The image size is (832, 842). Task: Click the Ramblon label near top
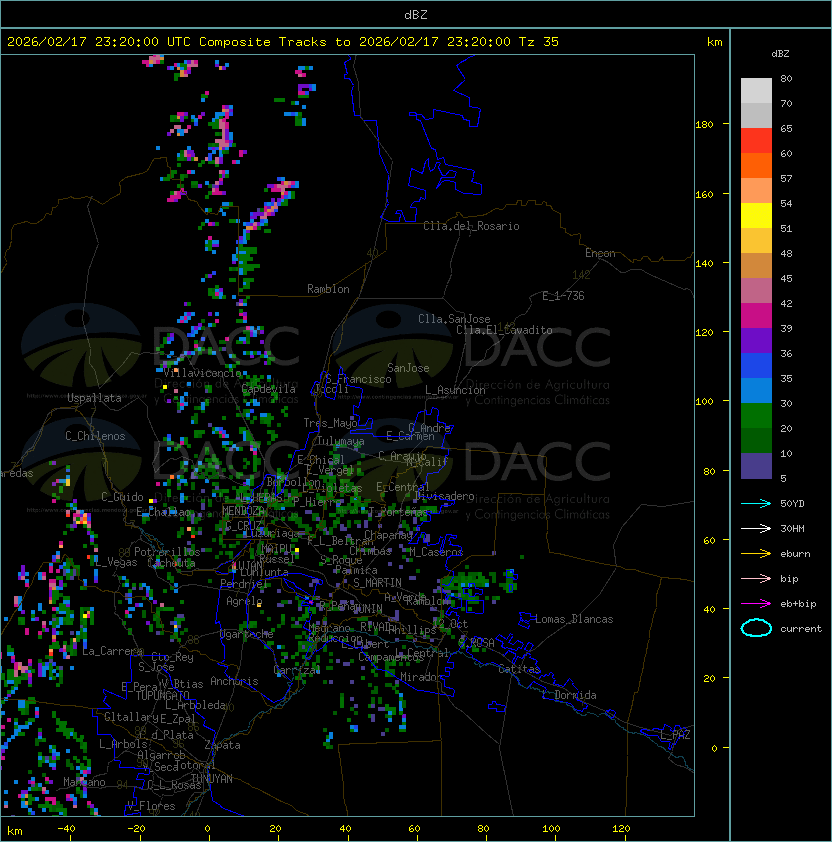pos(328,289)
